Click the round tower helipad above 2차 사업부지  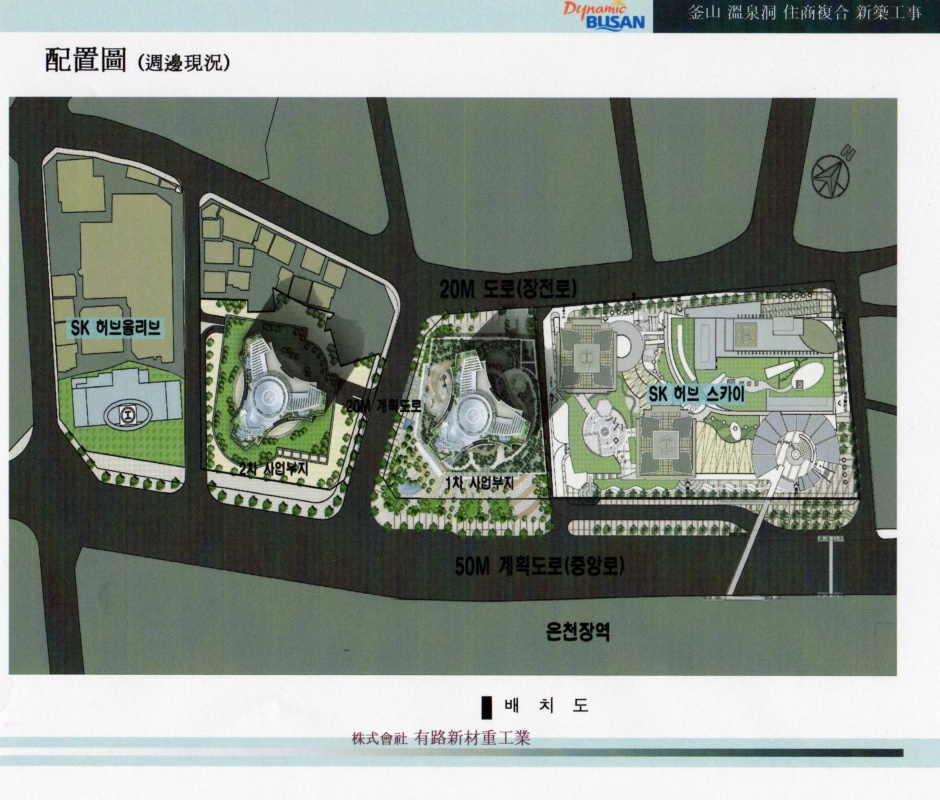click(x=270, y=396)
